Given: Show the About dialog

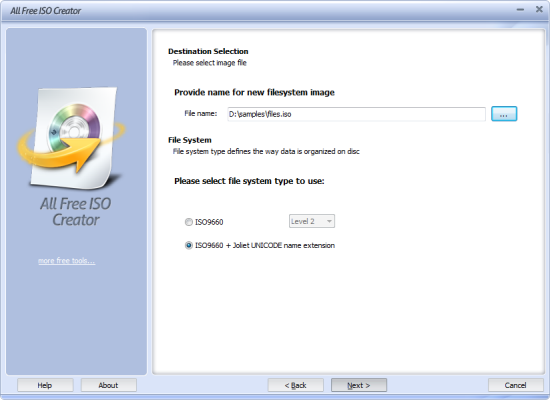Looking at the screenshot, I should point(108,385).
